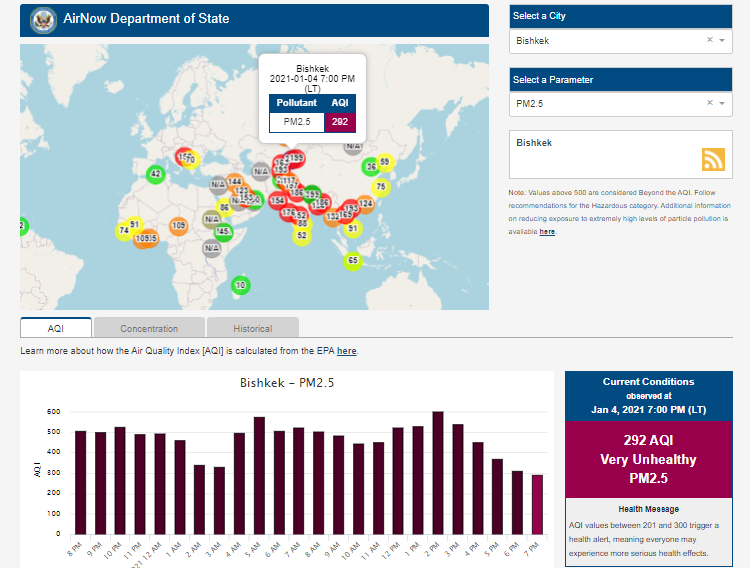
Task: Clear the selected city Bishkek
Action: point(710,41)
